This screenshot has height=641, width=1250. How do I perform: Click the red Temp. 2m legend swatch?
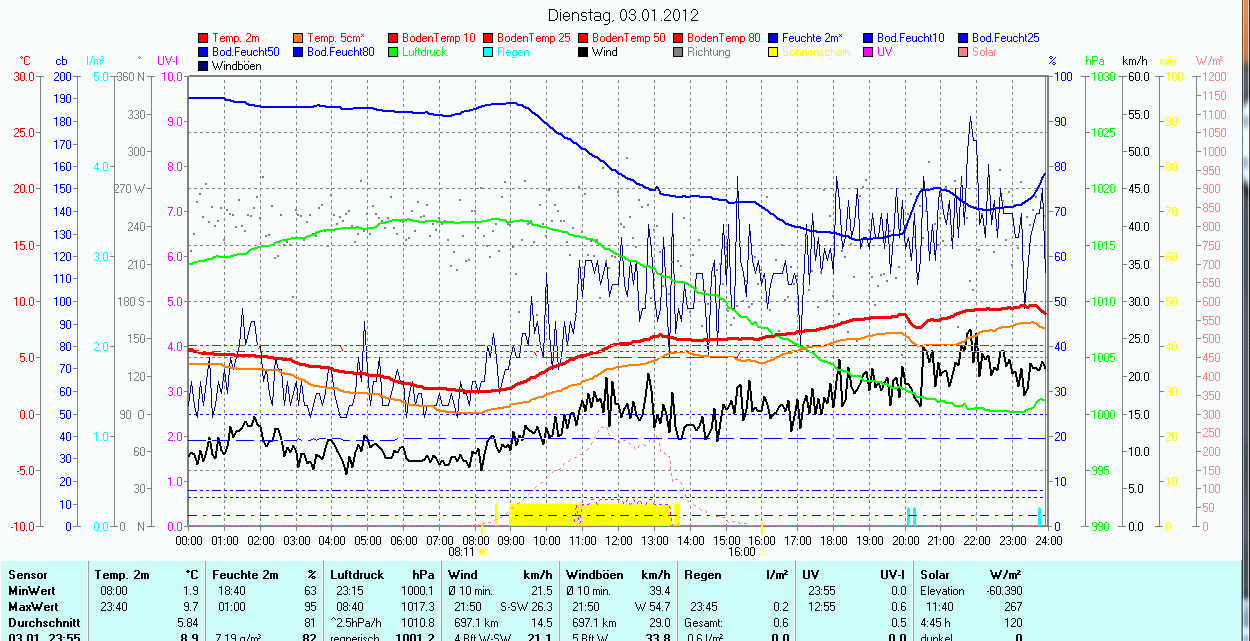[204, 38]
